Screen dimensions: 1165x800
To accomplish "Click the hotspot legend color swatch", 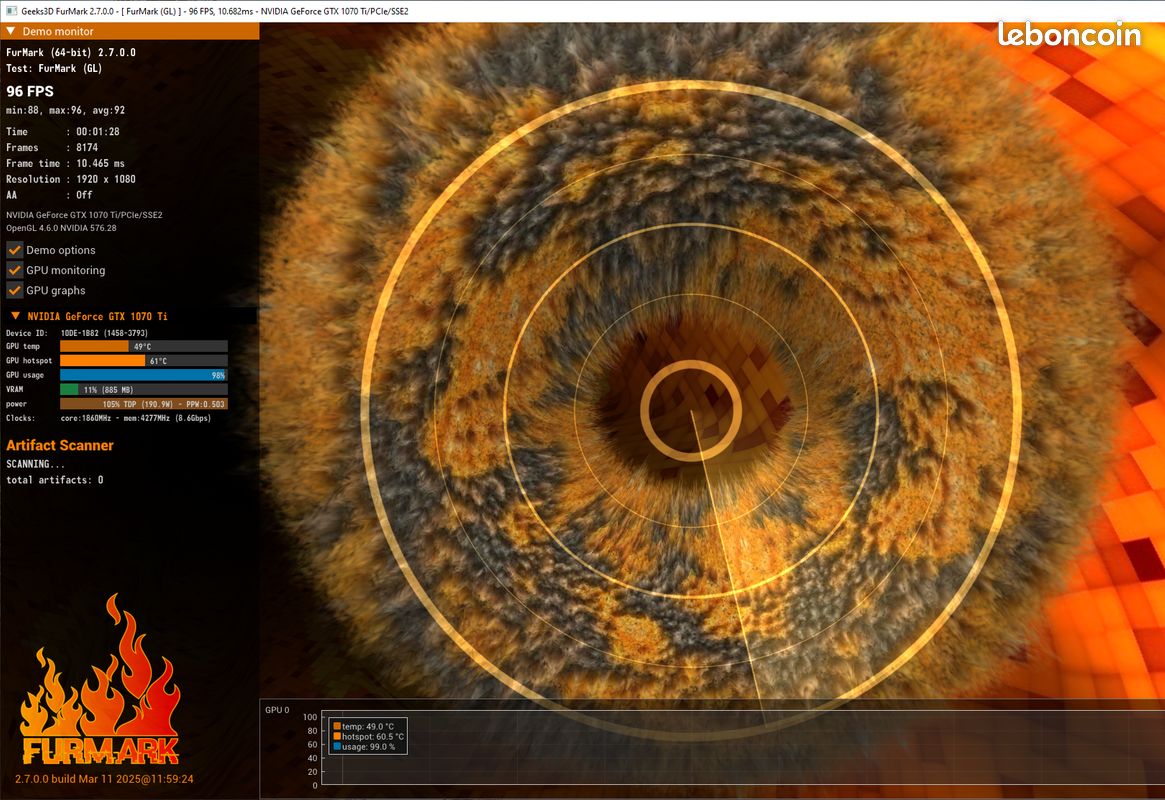I will [x=337, y=736].
